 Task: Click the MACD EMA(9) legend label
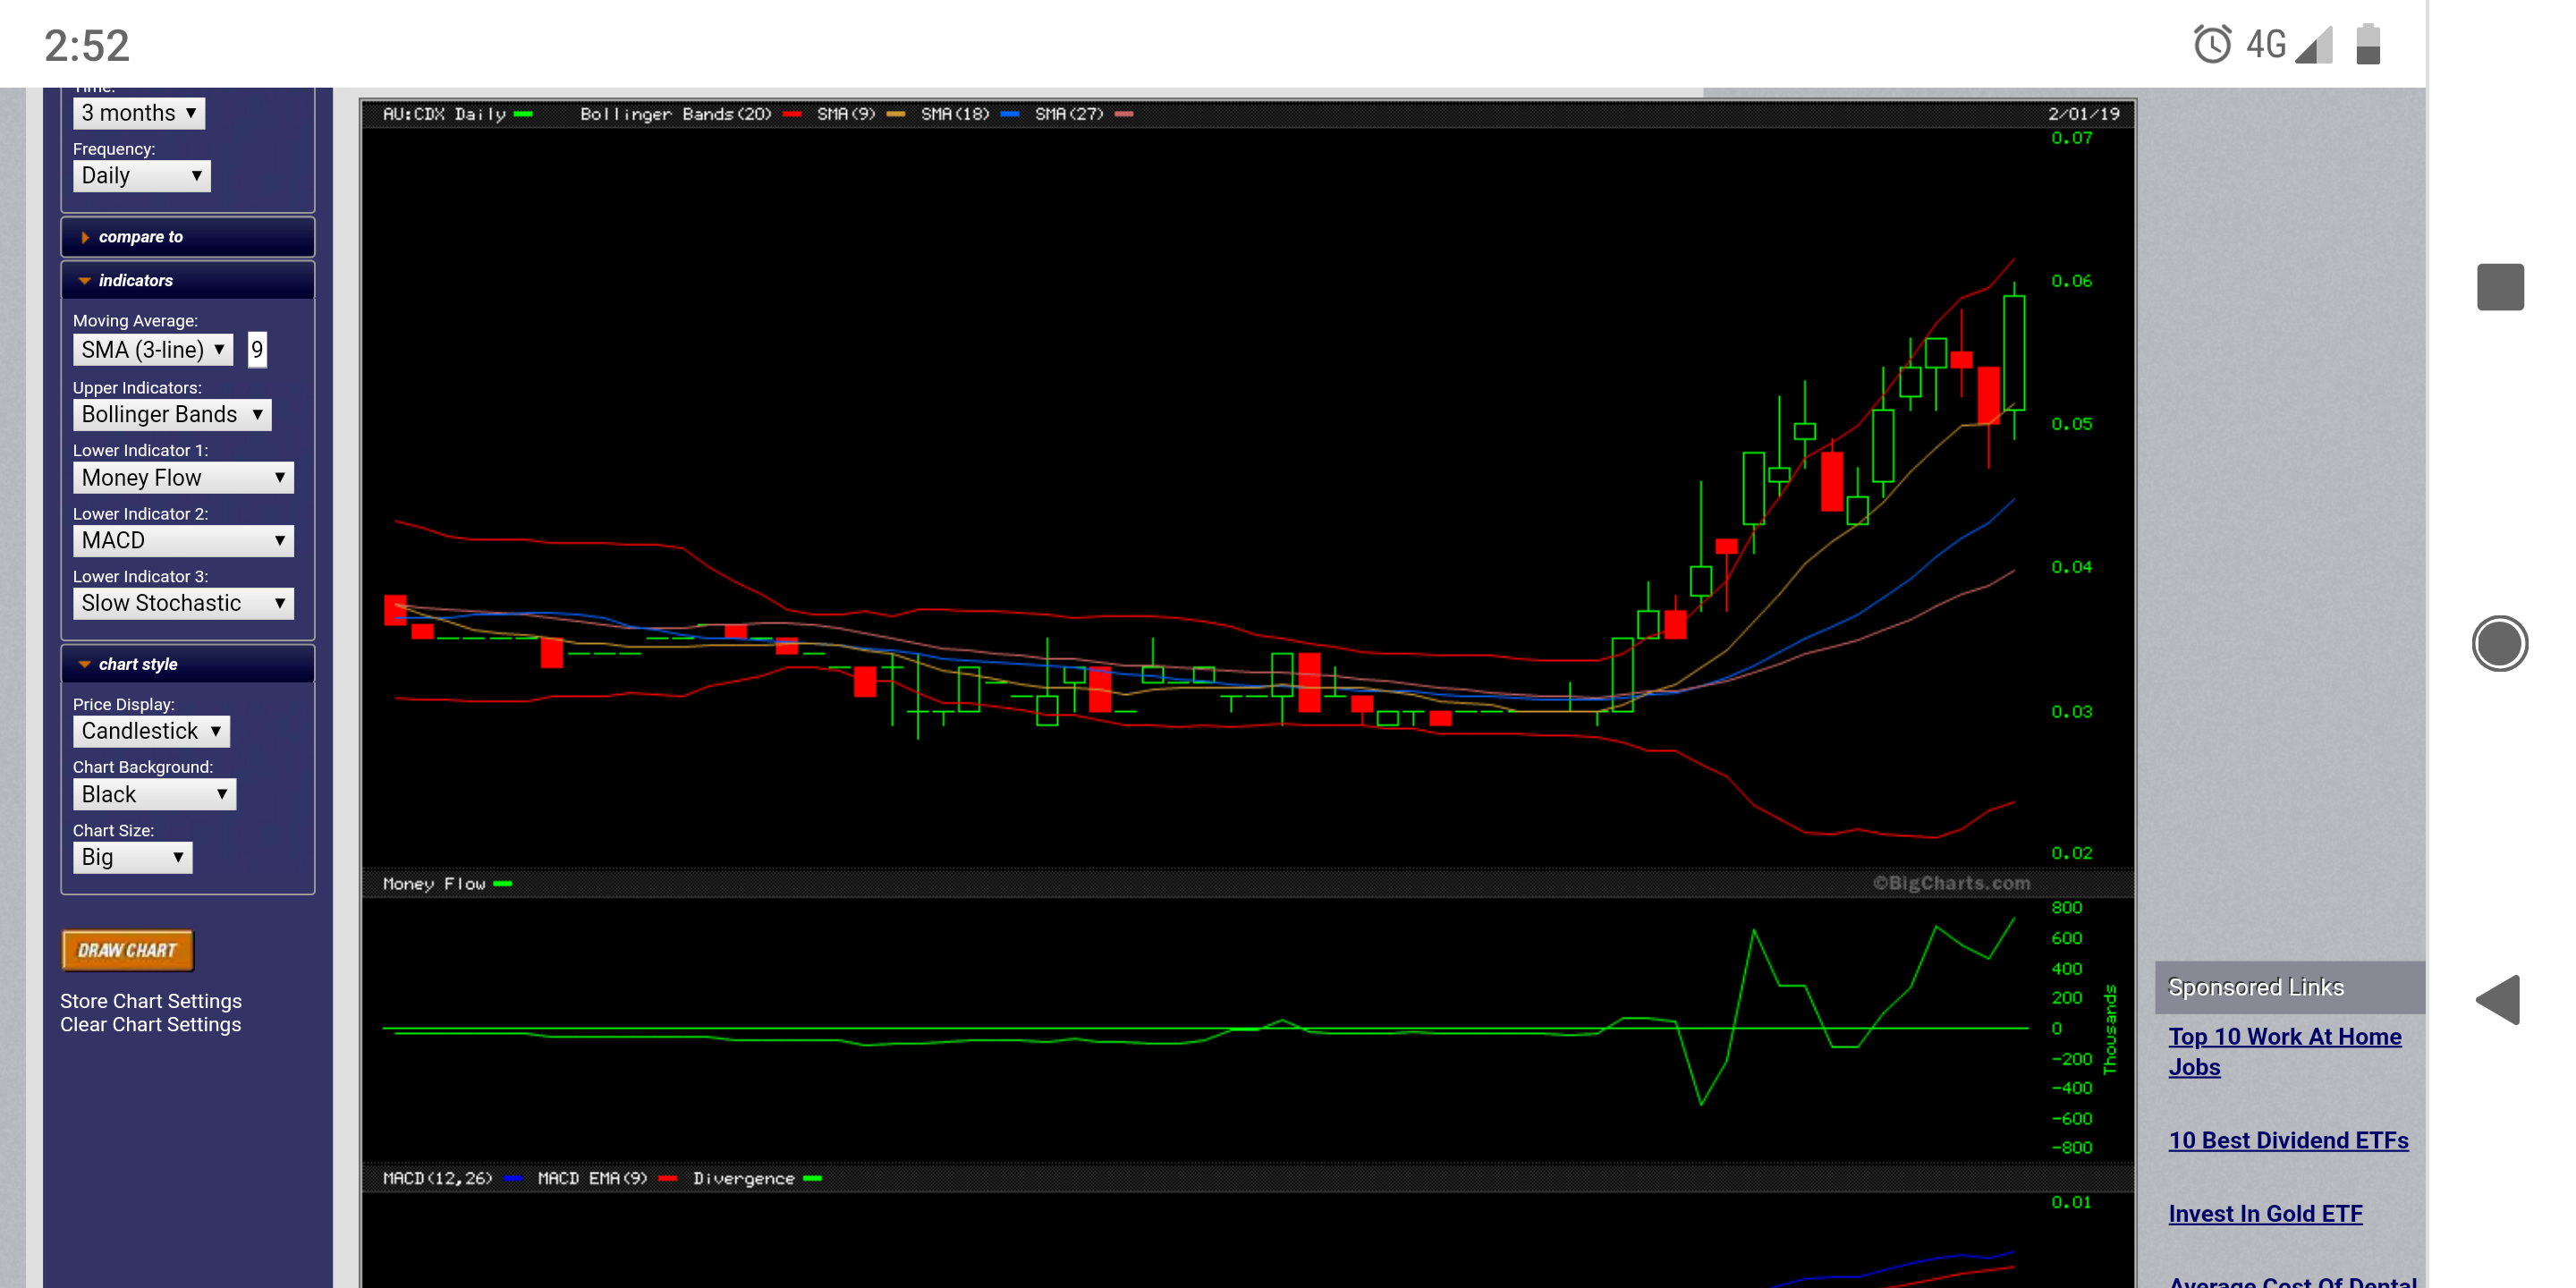[592, 1179]
